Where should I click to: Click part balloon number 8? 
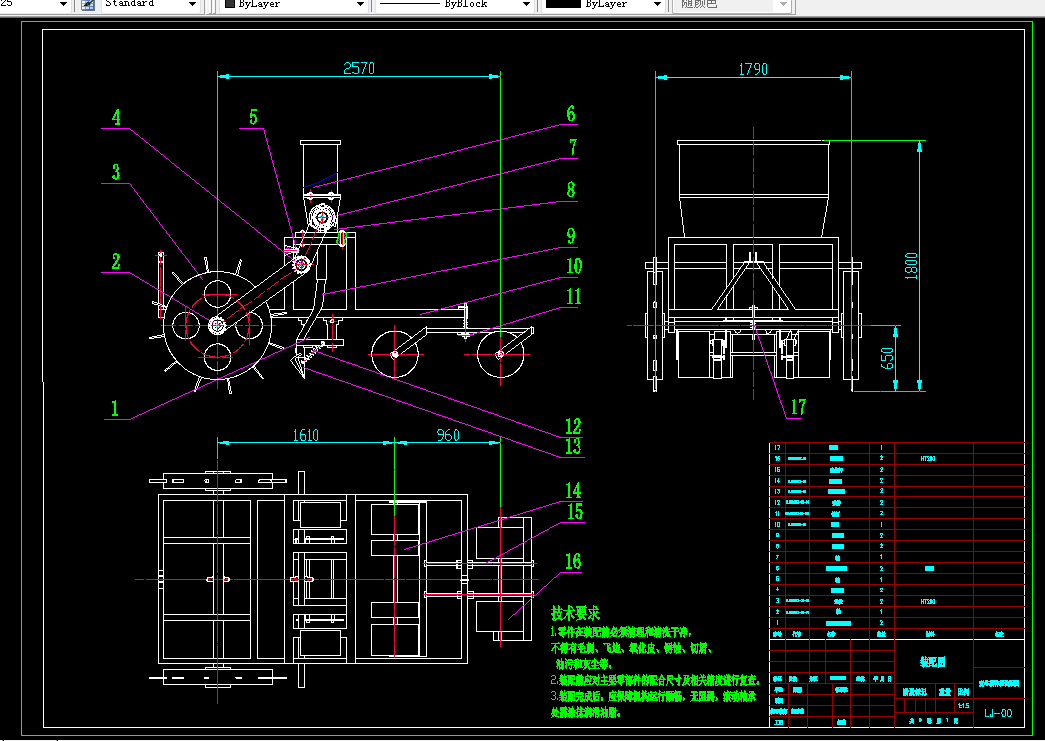point(571,190)
